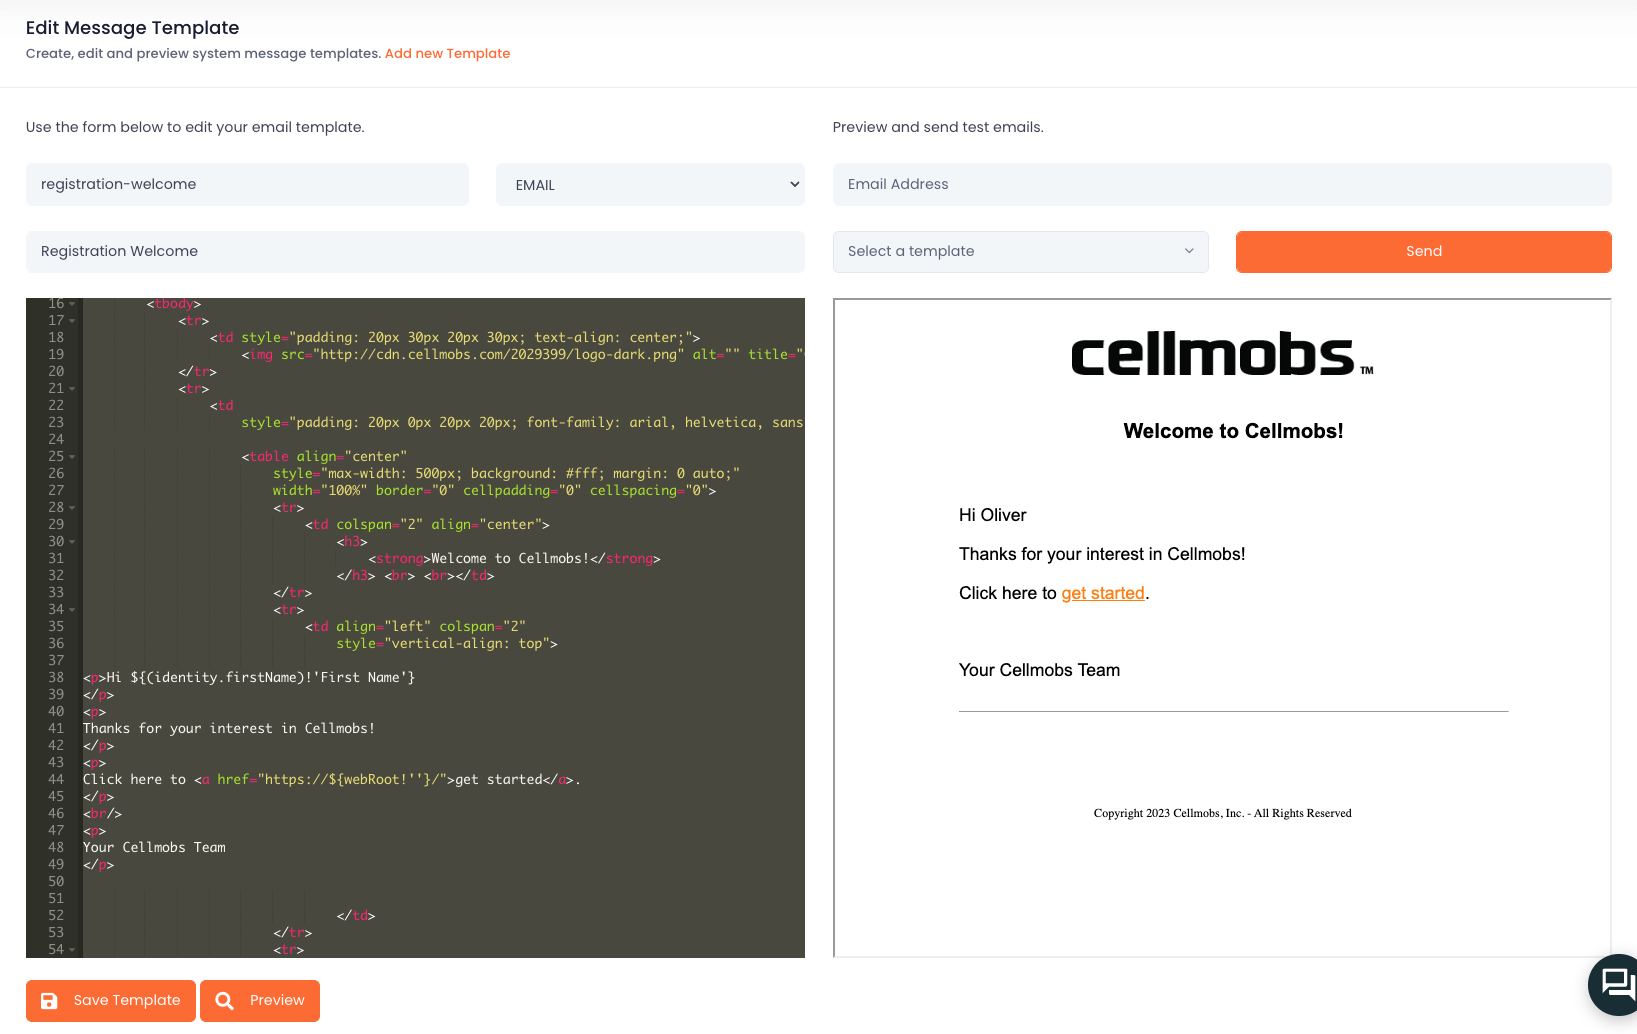Fold the code block at line 54
The width and height of the screenshot is (1637, 1034).
[x=72, y=950]
